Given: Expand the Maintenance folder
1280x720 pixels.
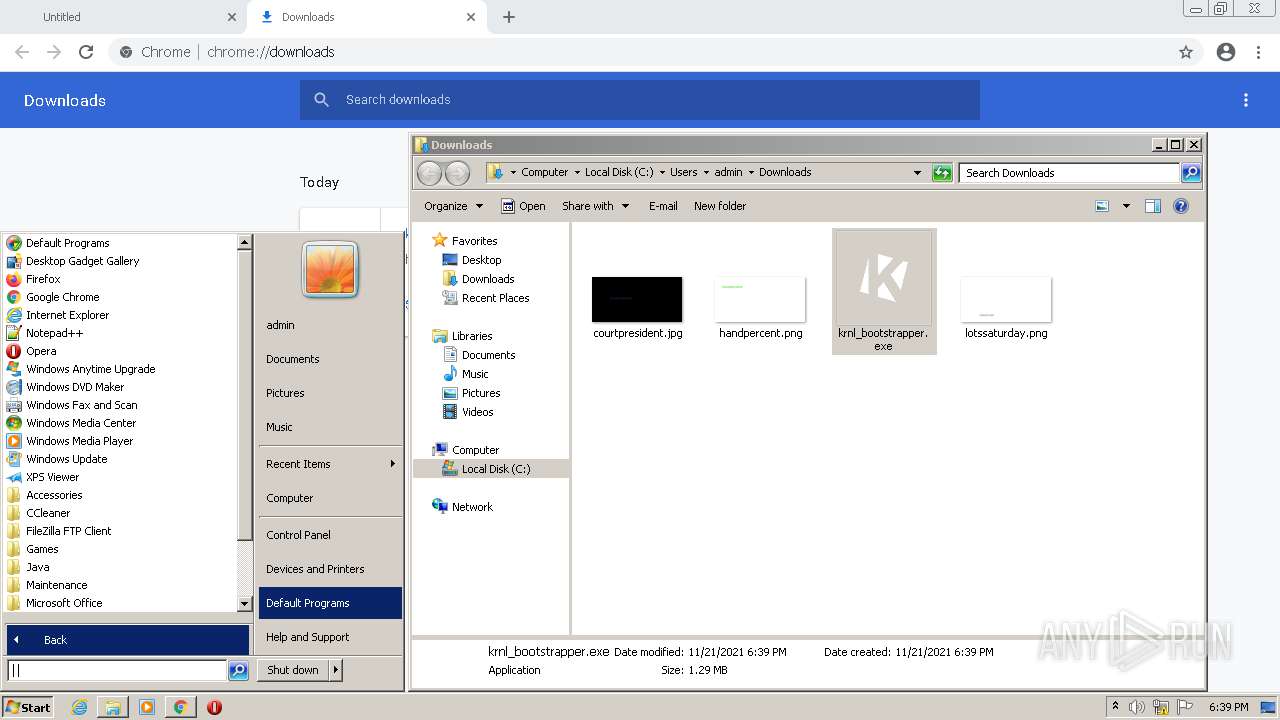Looking at the screenshot, I should (x=56, y=585).
